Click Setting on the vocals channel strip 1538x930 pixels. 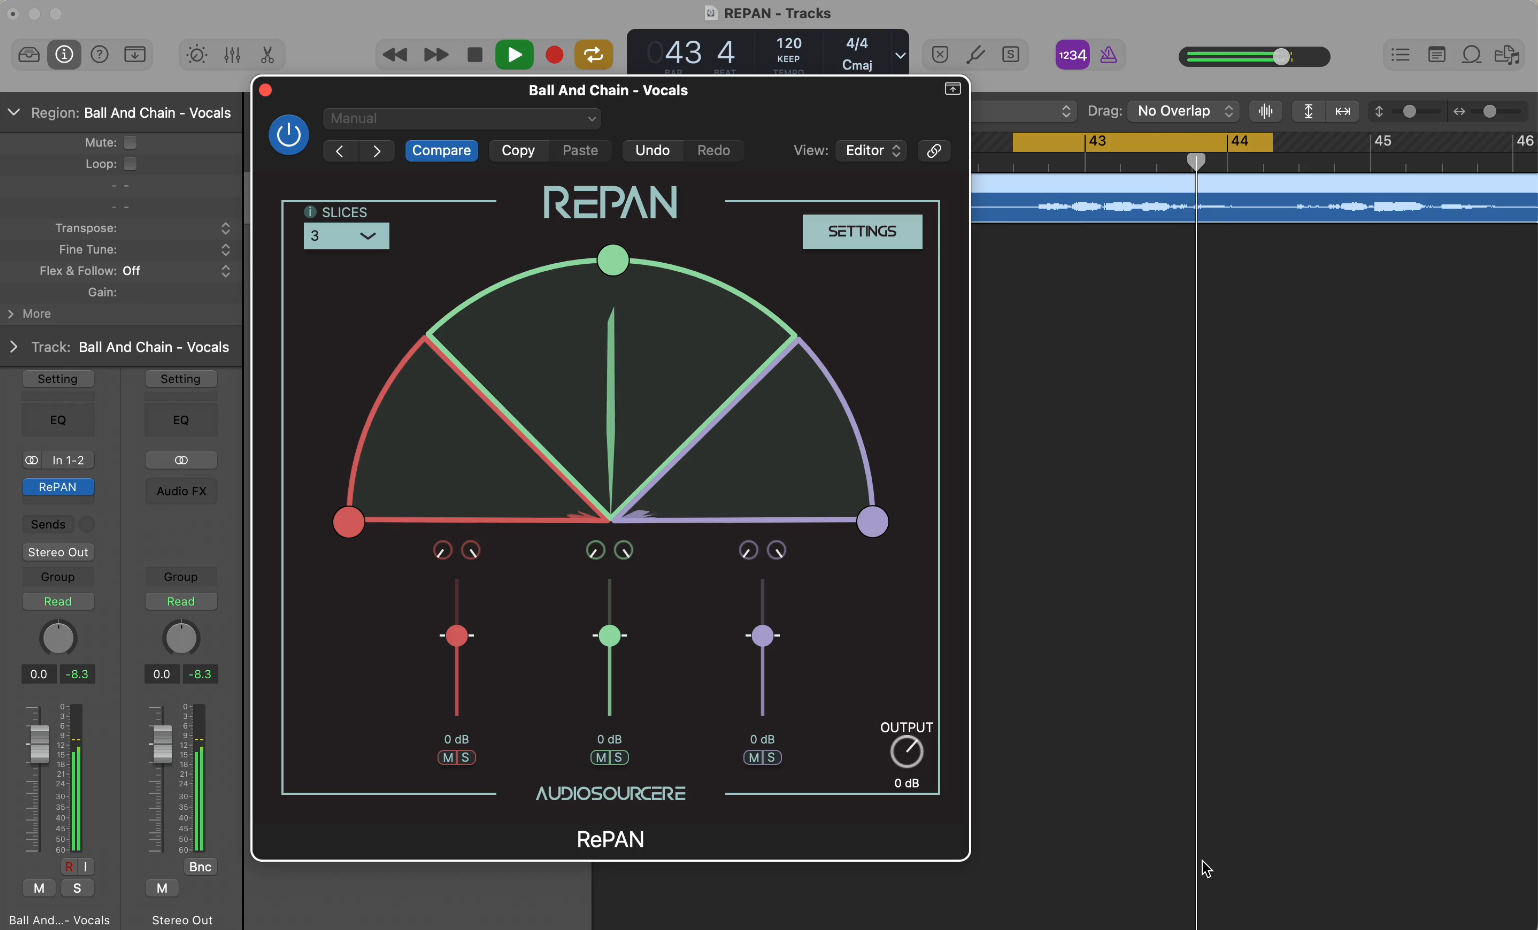point(58,379)
